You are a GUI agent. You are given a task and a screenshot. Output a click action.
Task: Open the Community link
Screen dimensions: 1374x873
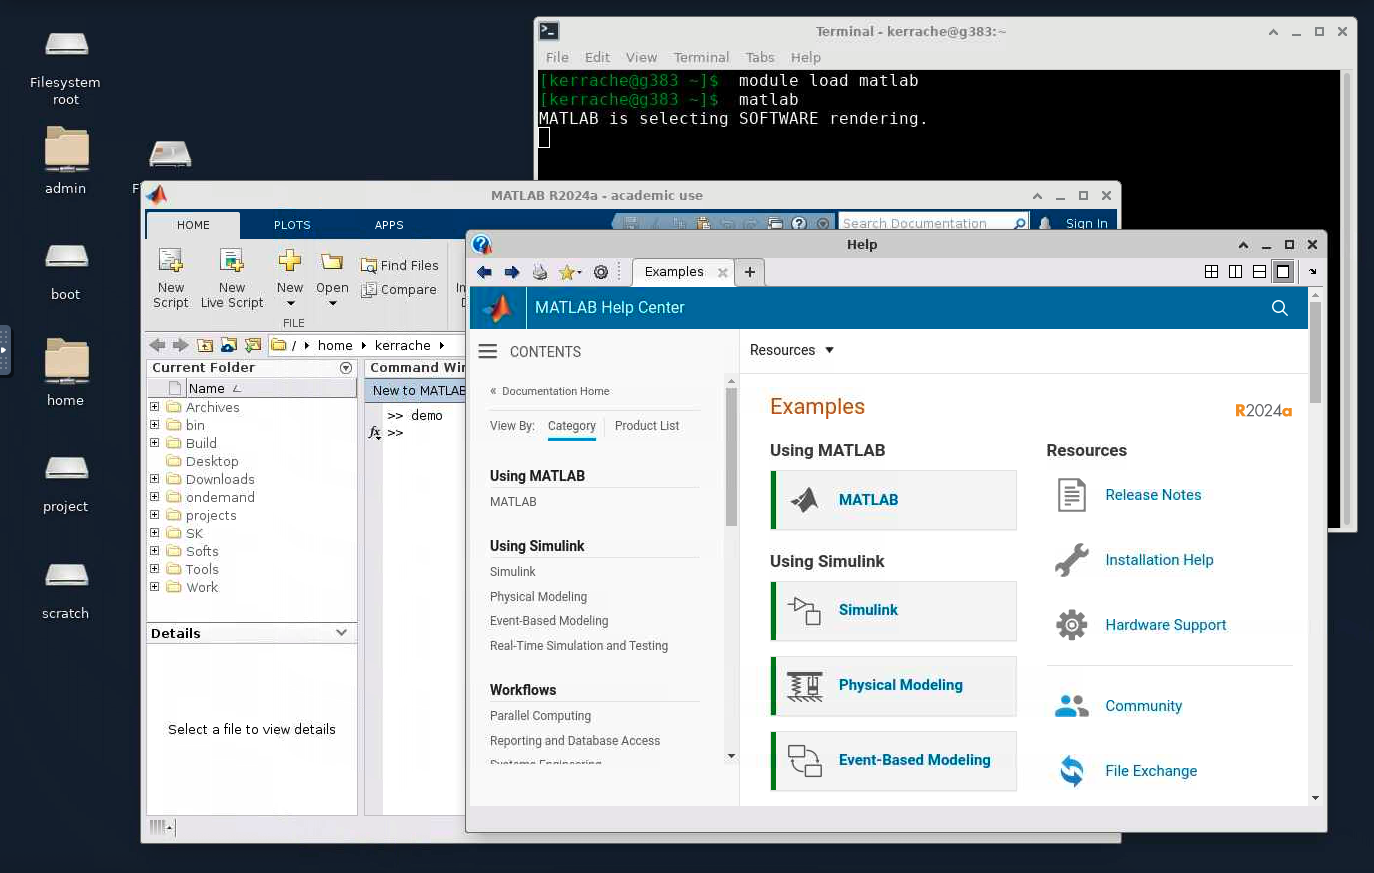[x=1143, y=706]
